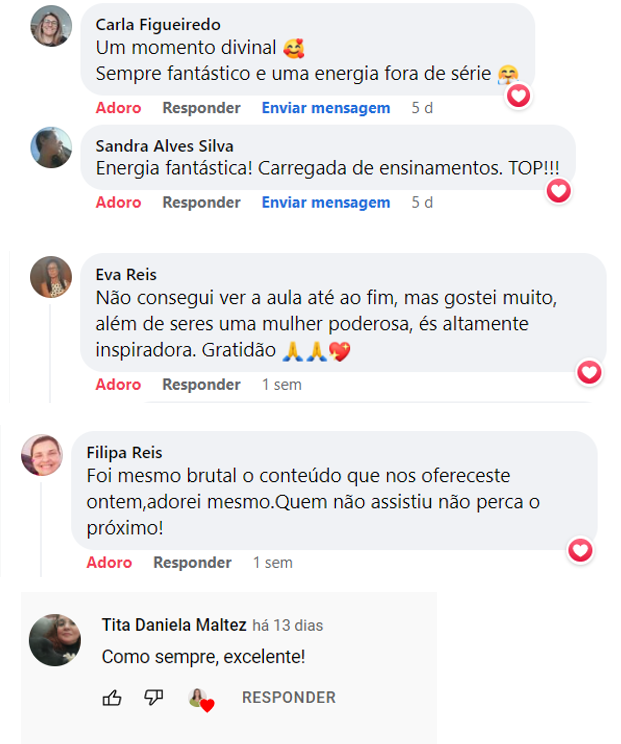Click heart reaction on Sandra Alves Silva's comment

point(558,191)
